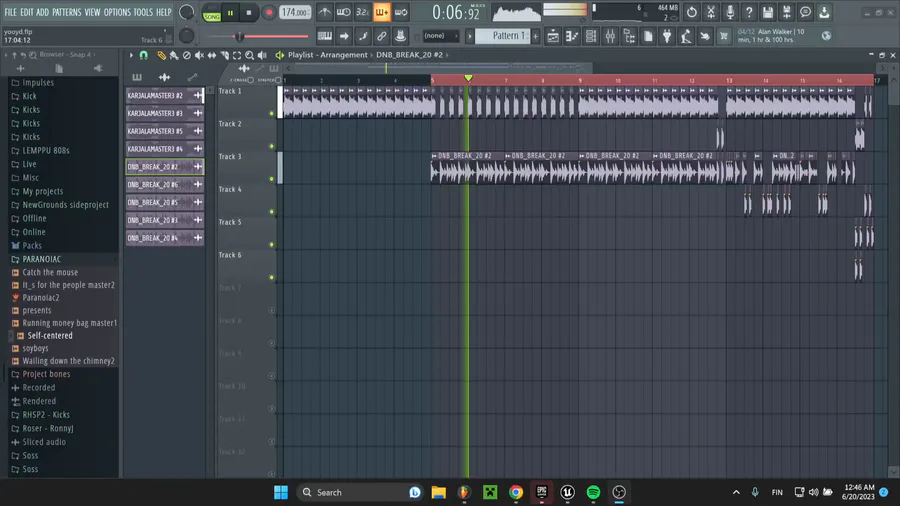Select the playlist Delete tool
The height and width of the screenshot is (506, 900).
[x=187, y=55]
